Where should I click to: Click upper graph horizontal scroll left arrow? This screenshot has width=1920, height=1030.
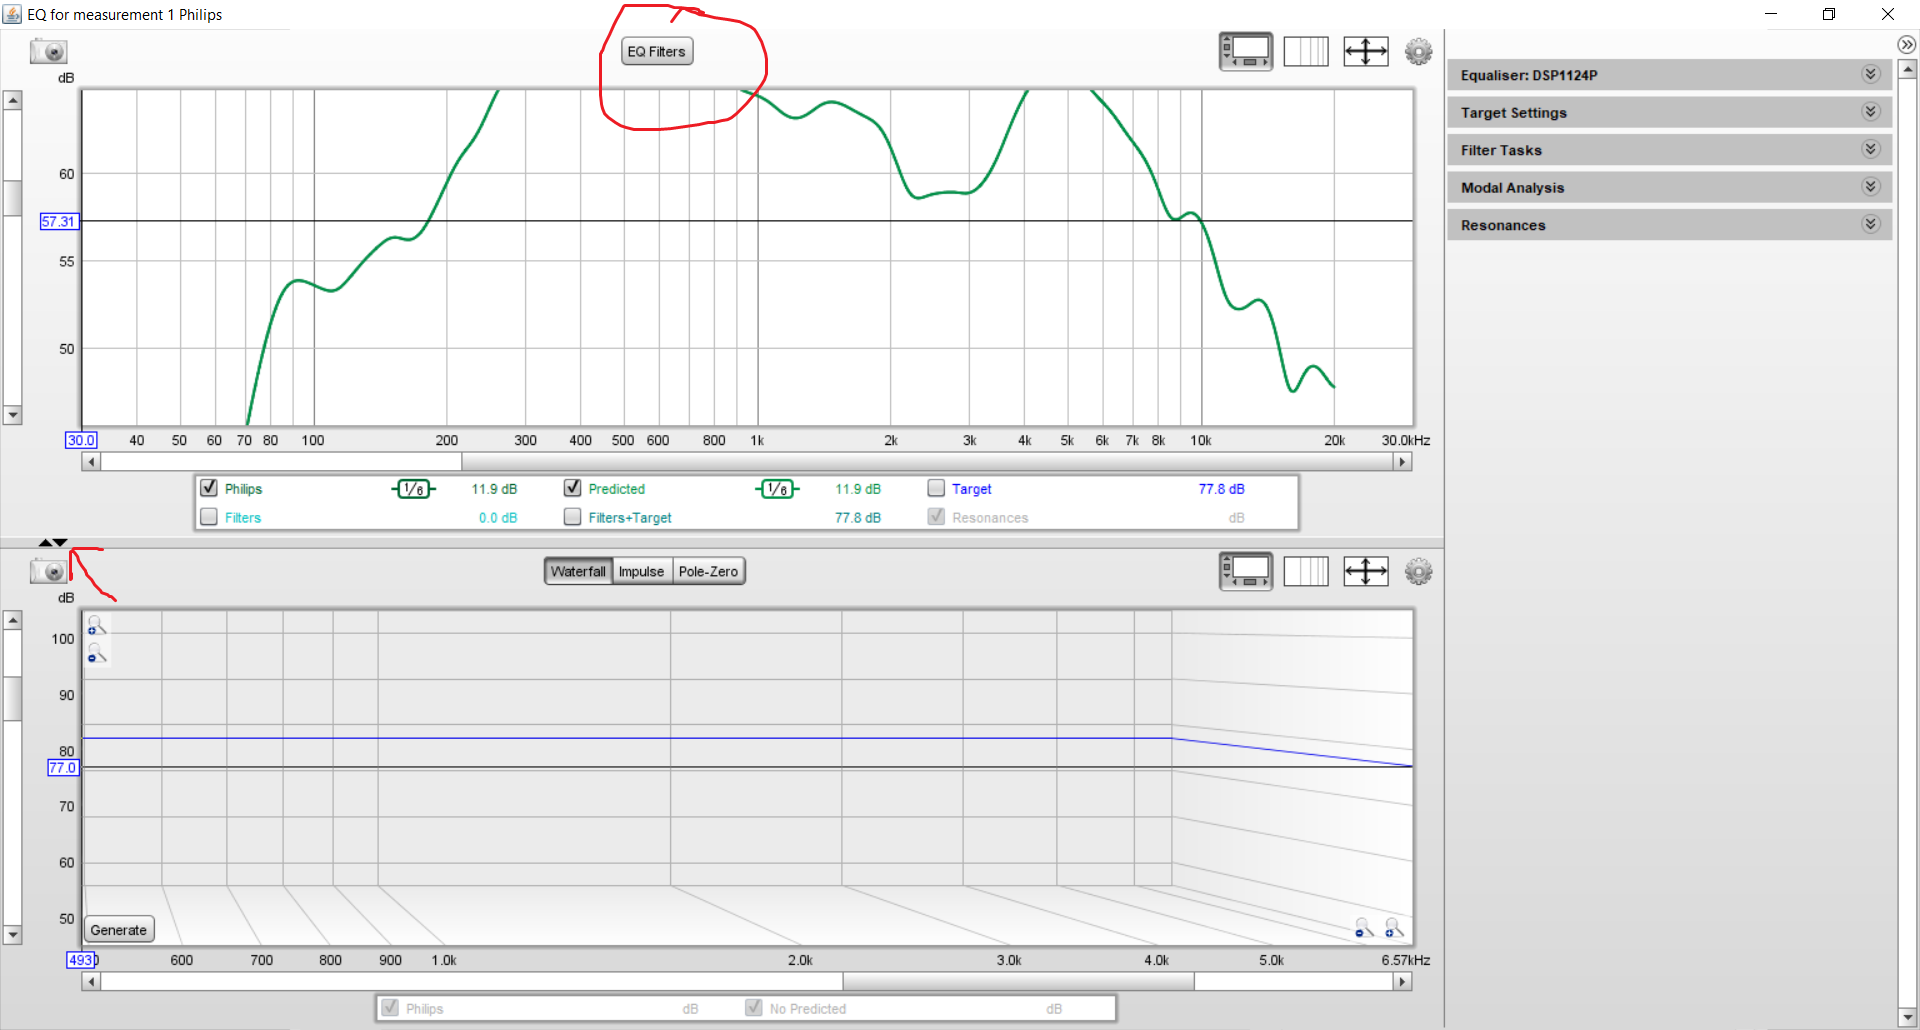(x=91, y=462)
